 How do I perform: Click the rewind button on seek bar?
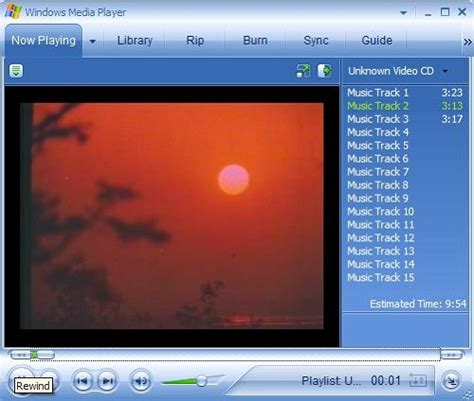pyautogui.click(x=21, y=355)
